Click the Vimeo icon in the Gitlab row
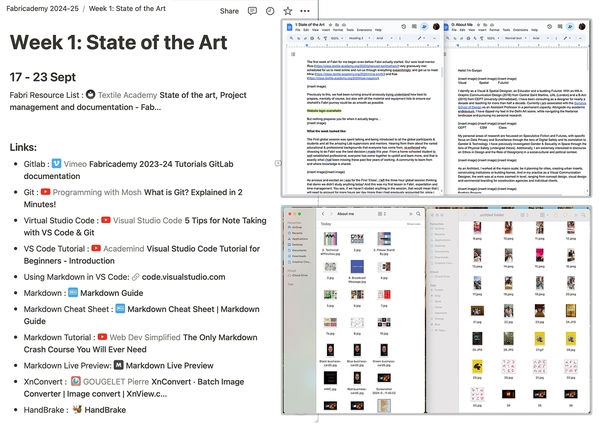600x424 pixels. pyautogui.click(x=56, y=164)
